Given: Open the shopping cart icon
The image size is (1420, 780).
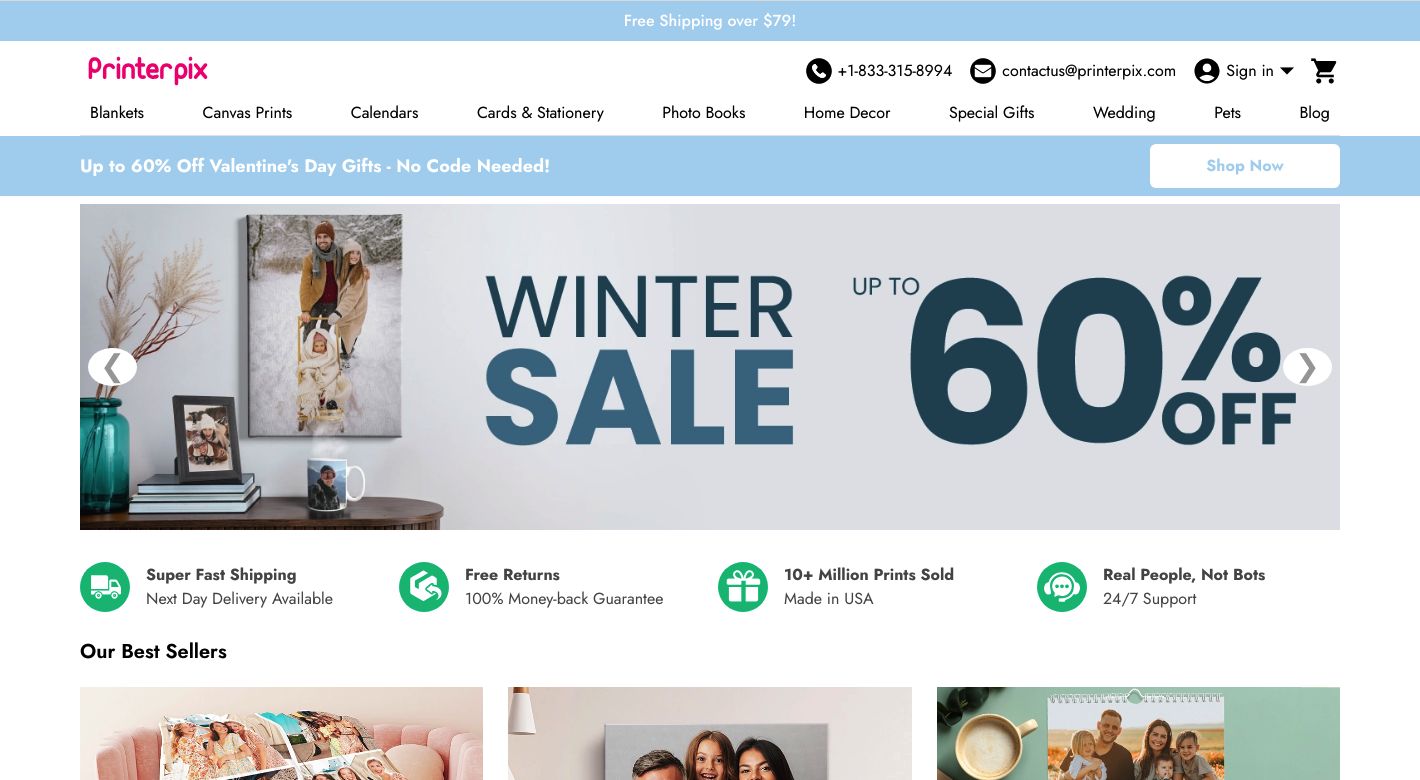Looking at the screenshot, I should pyautogui.click(x=1324, y=71).
